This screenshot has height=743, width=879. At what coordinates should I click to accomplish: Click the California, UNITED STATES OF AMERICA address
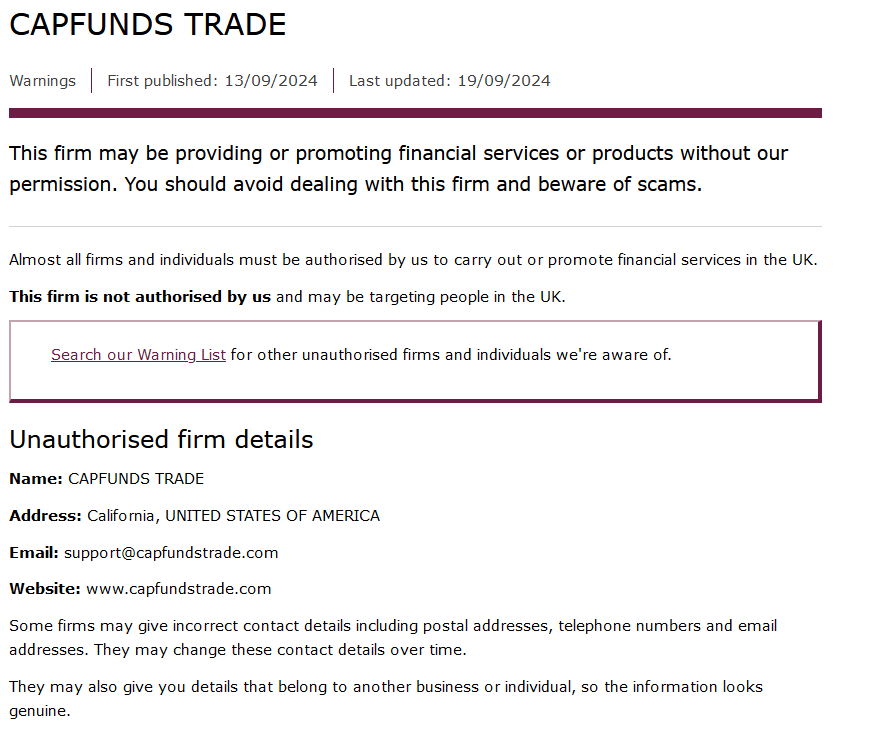[233, 516]
